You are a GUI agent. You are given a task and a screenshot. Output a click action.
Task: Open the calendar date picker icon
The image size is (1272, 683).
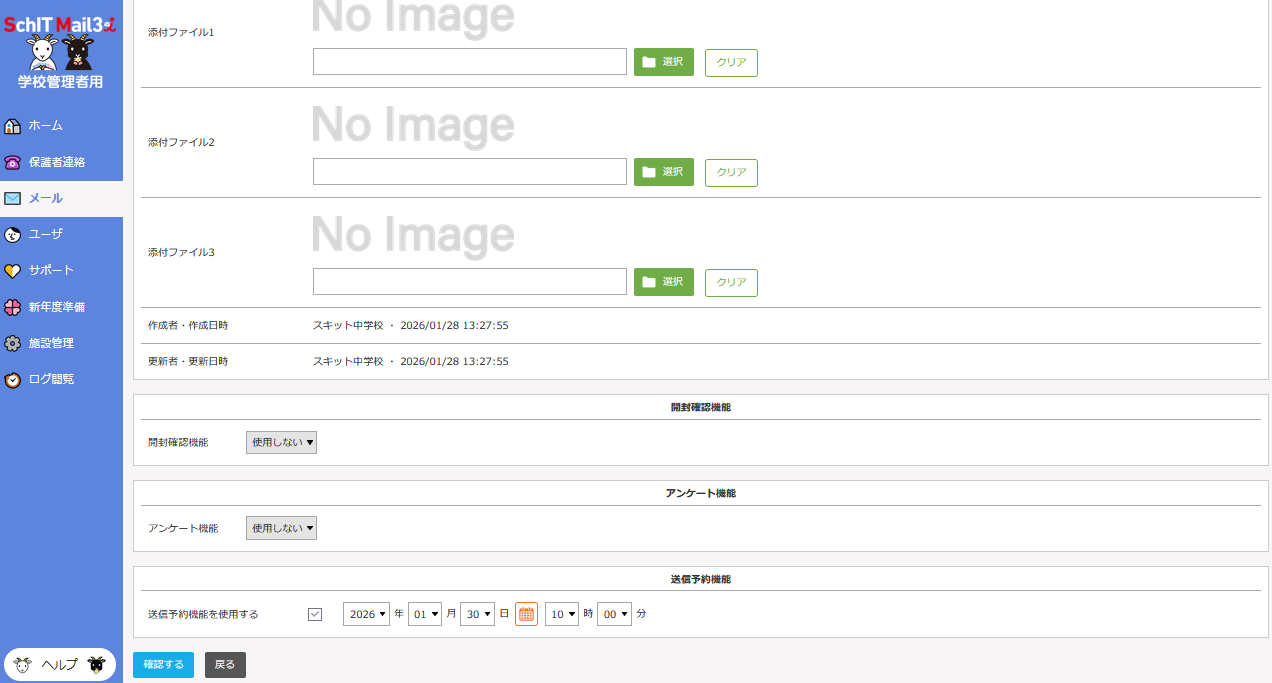point(526,614)
